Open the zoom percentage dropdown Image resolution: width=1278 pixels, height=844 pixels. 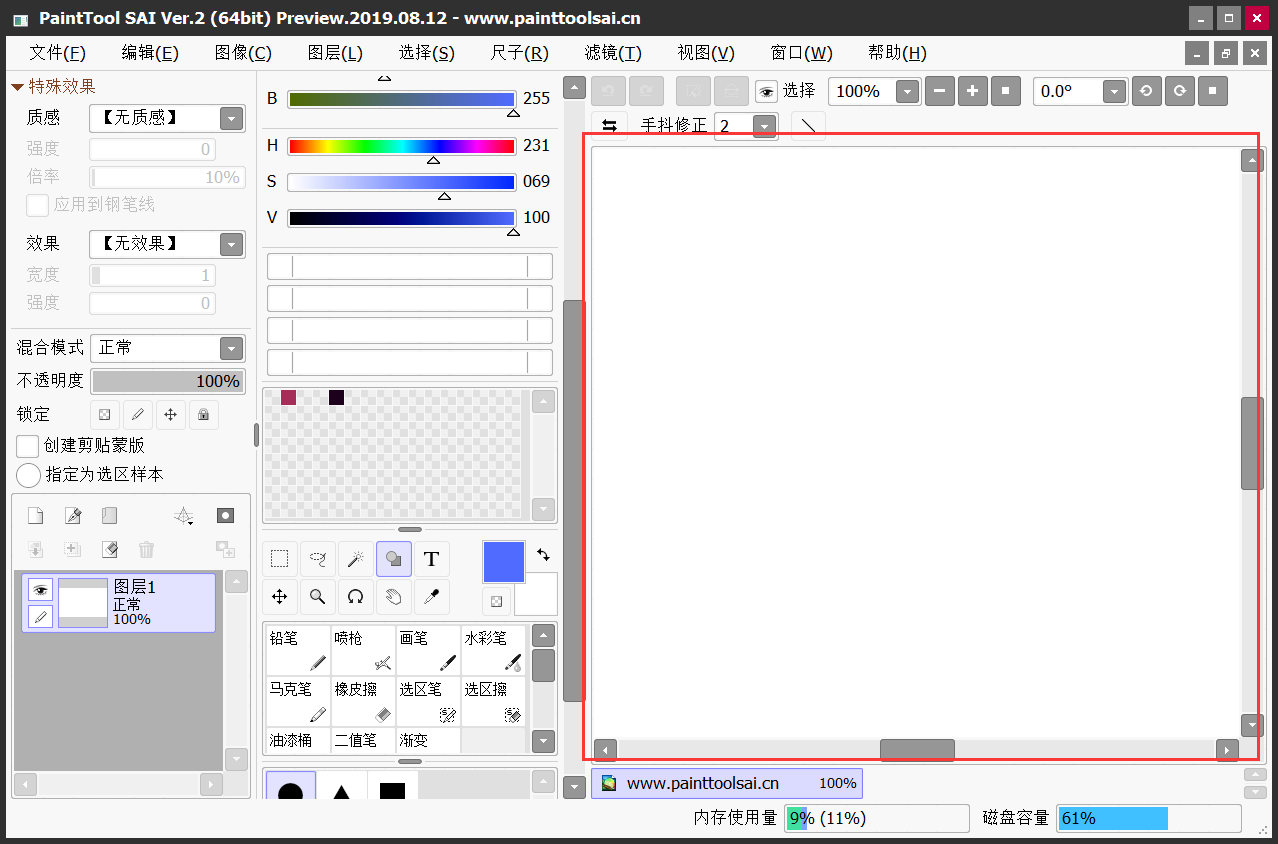(907, 91)
